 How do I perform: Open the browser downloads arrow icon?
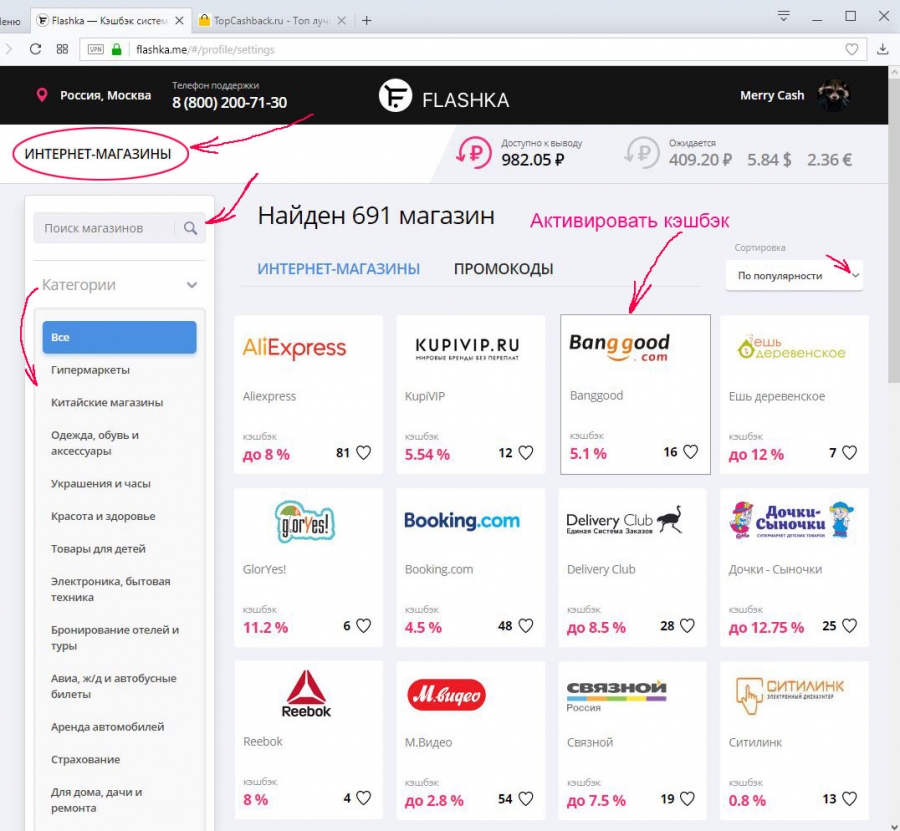click(883, 49)
